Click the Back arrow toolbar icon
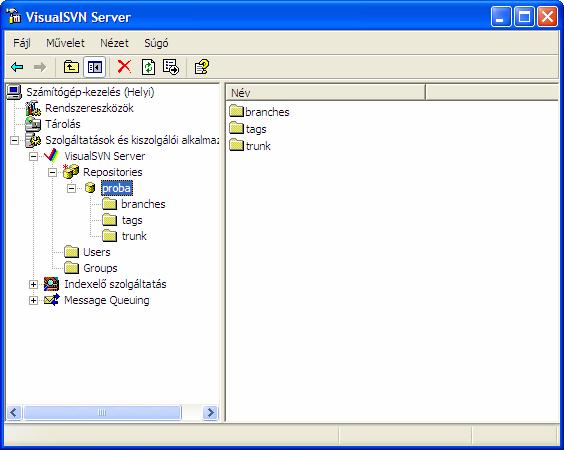Viewport: 564px width, 450px height. point(17,67)
